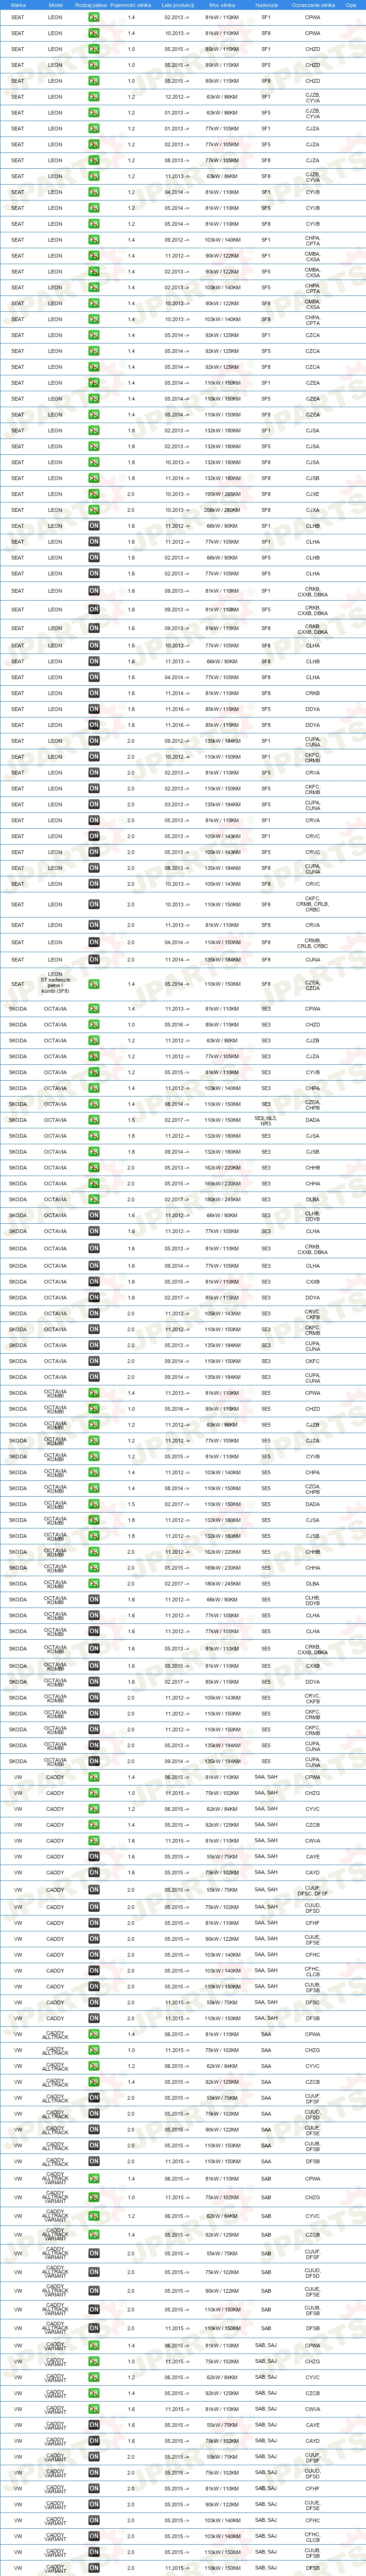366x2576 pixels.
Task: Click the 'SE3, NL3, NR3' body code cell
Action: click(x=266, y=1120)
